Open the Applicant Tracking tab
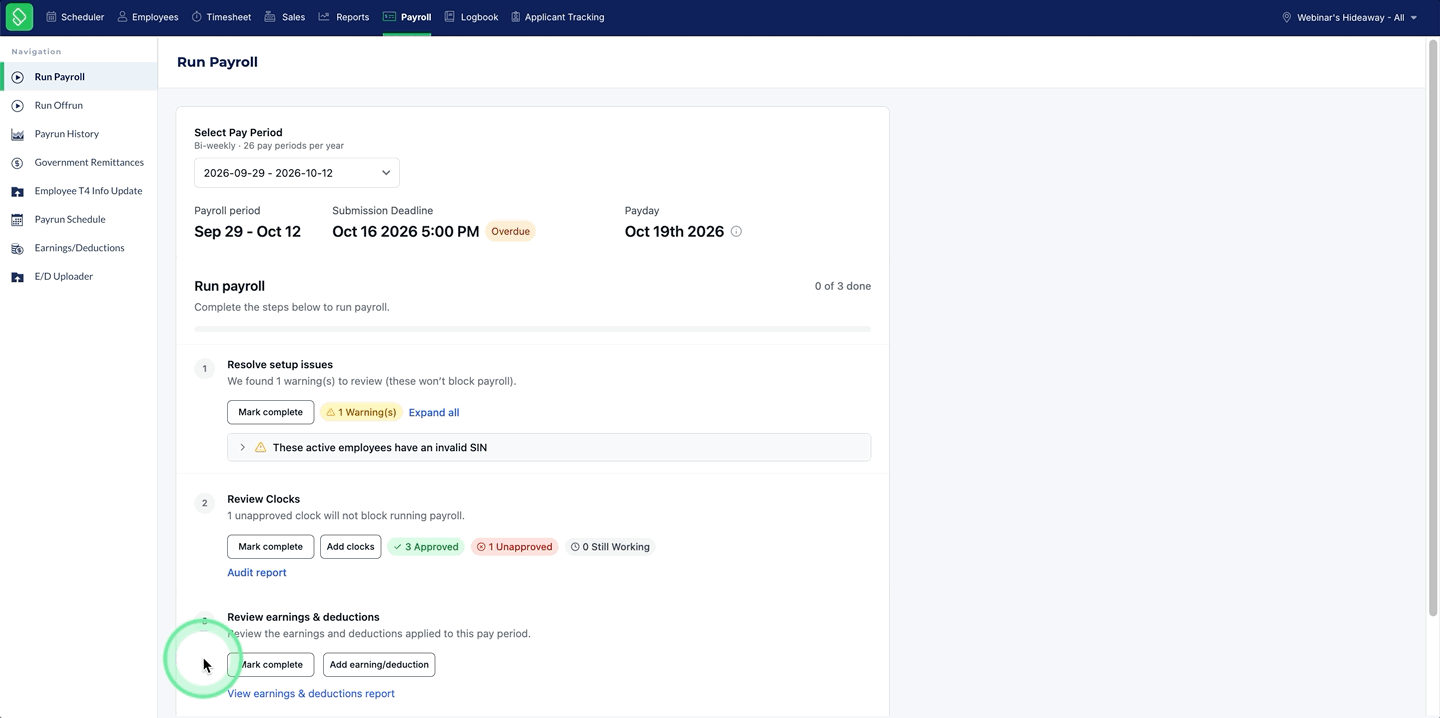This screenshot has width=1440, height=718. pyautogui.click(x=557, y=17)
